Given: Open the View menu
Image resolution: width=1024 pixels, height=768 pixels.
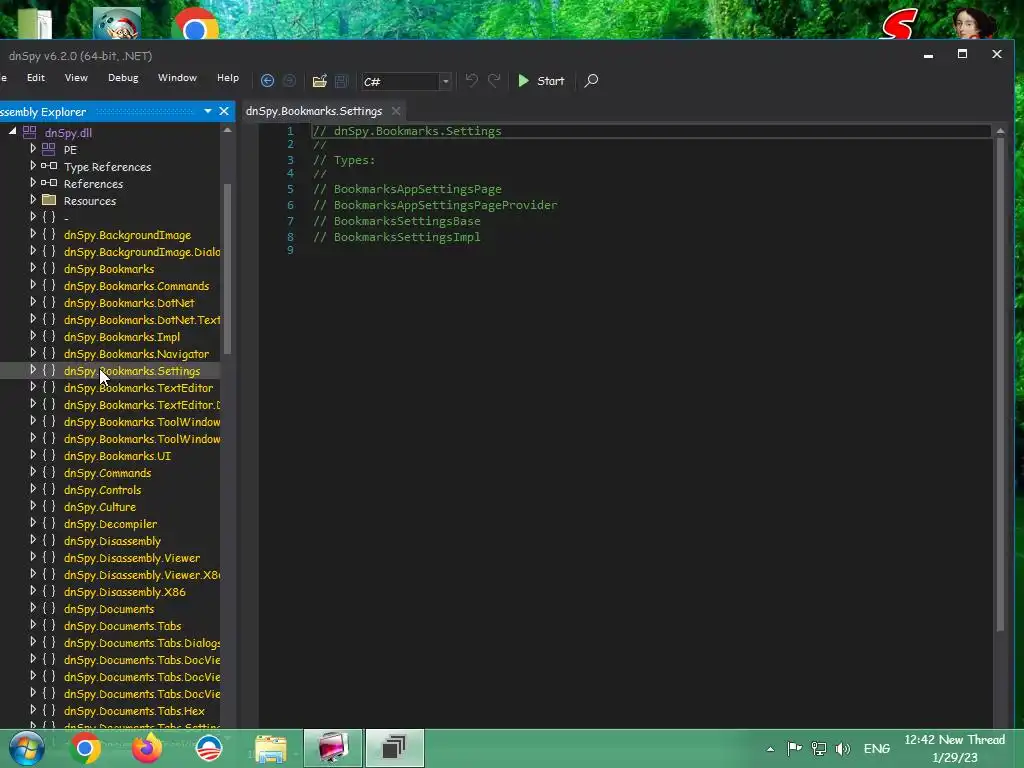Looking at the screenshot, I should [76, 78].
